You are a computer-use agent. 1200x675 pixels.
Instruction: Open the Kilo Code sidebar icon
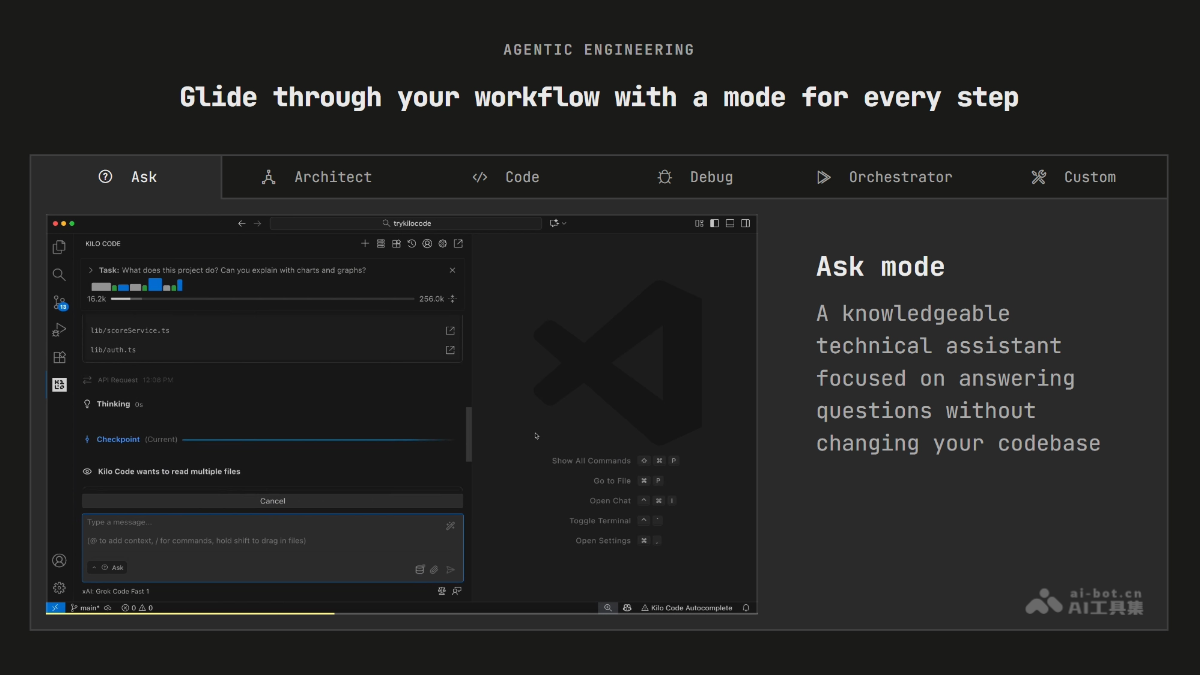[x=59, y=385]
